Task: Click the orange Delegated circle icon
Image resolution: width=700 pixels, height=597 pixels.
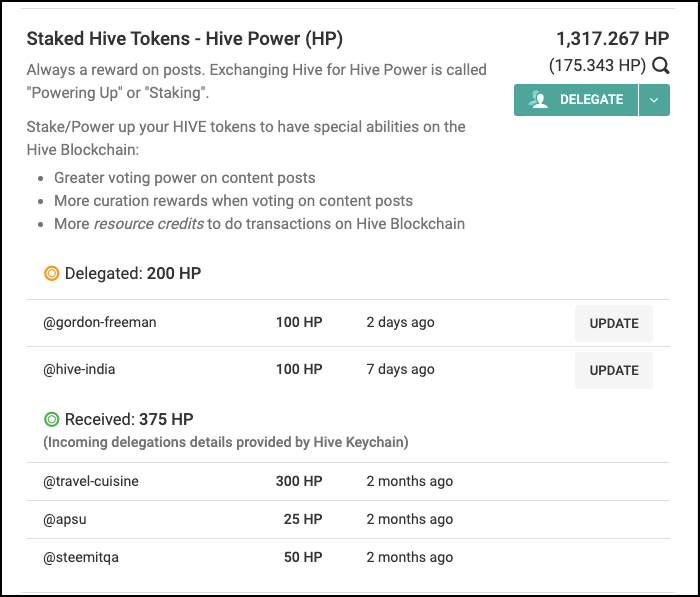Action: [51, 273]
